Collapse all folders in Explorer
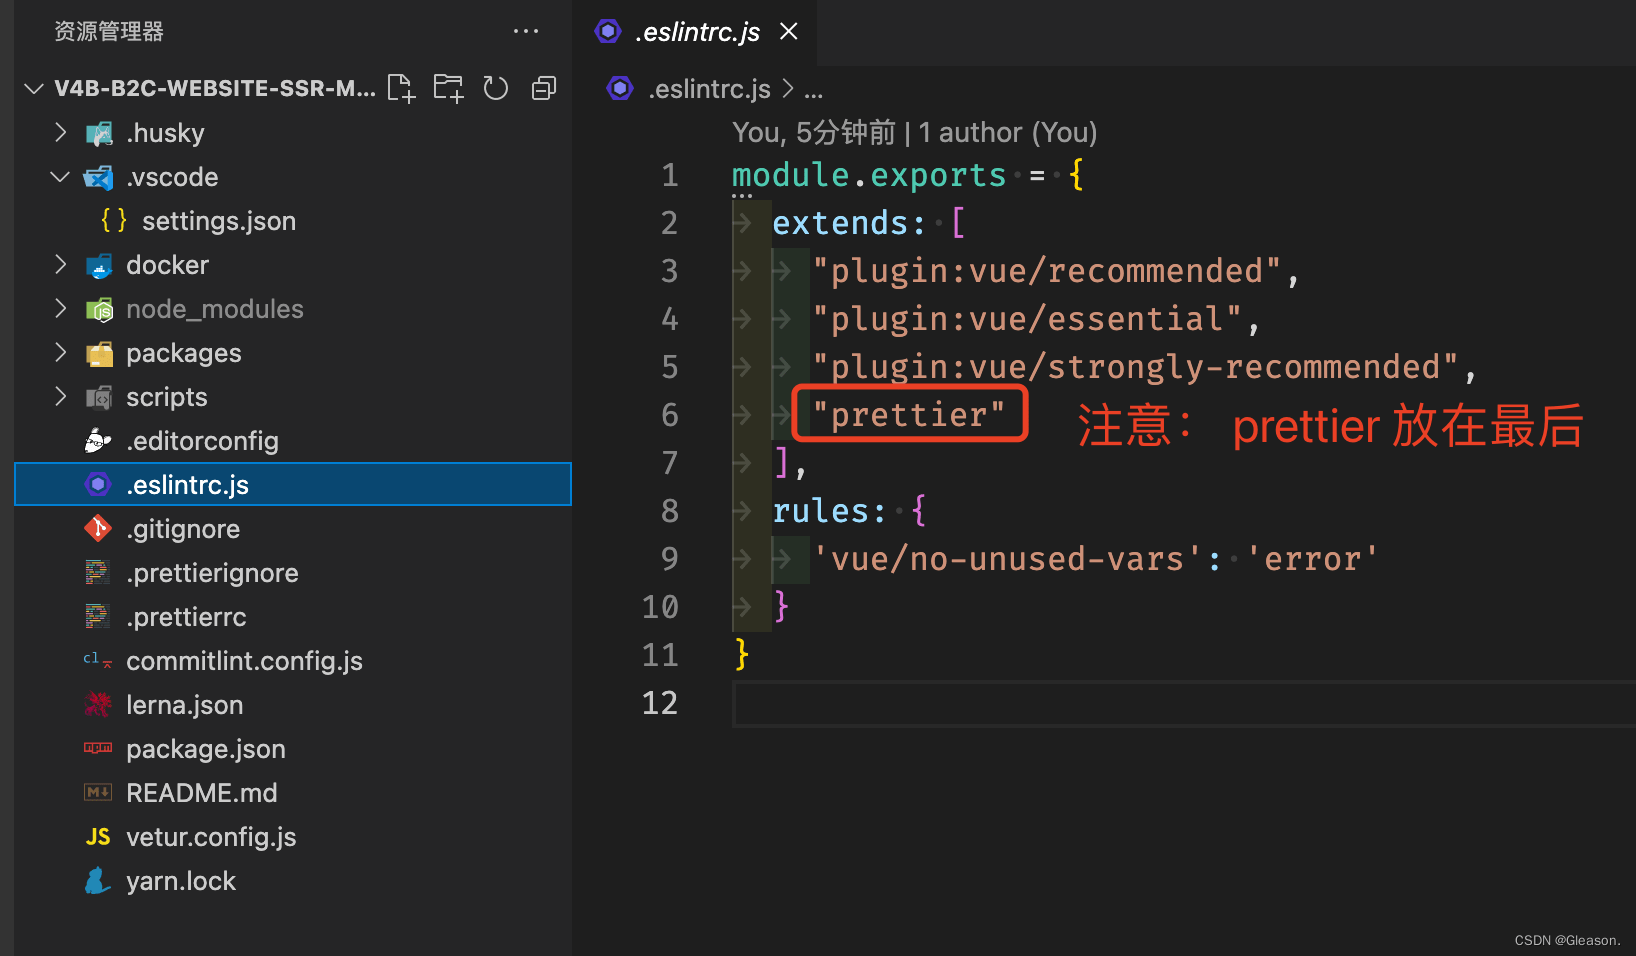The image size is (1636, 956). tap(544, 88)
